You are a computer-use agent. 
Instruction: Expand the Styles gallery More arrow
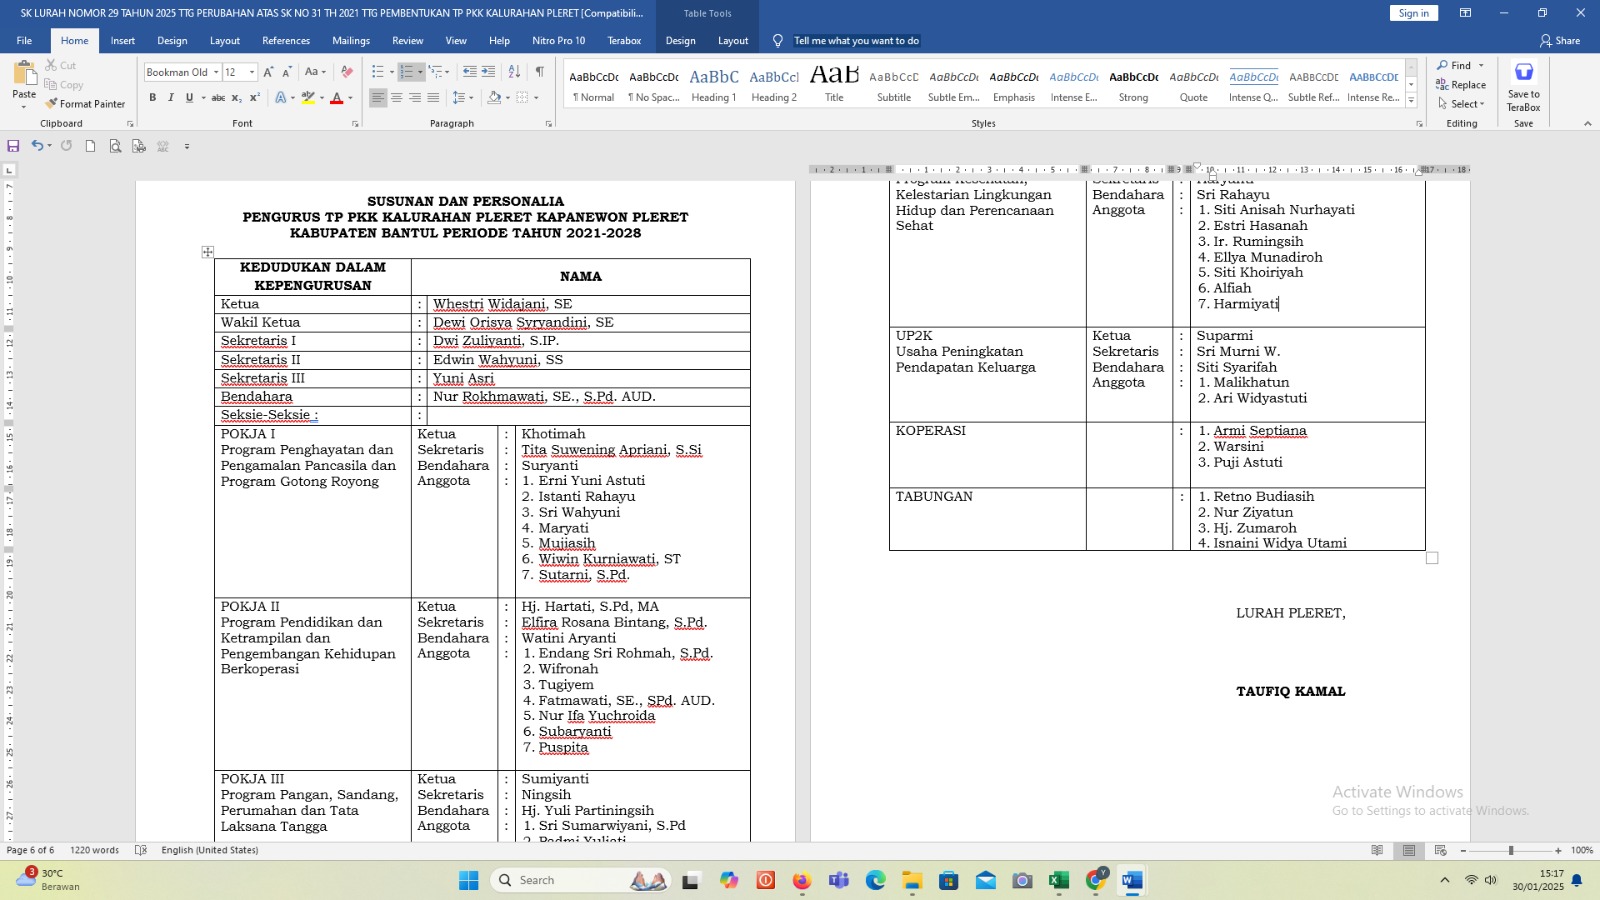[x=1411, y=100]
